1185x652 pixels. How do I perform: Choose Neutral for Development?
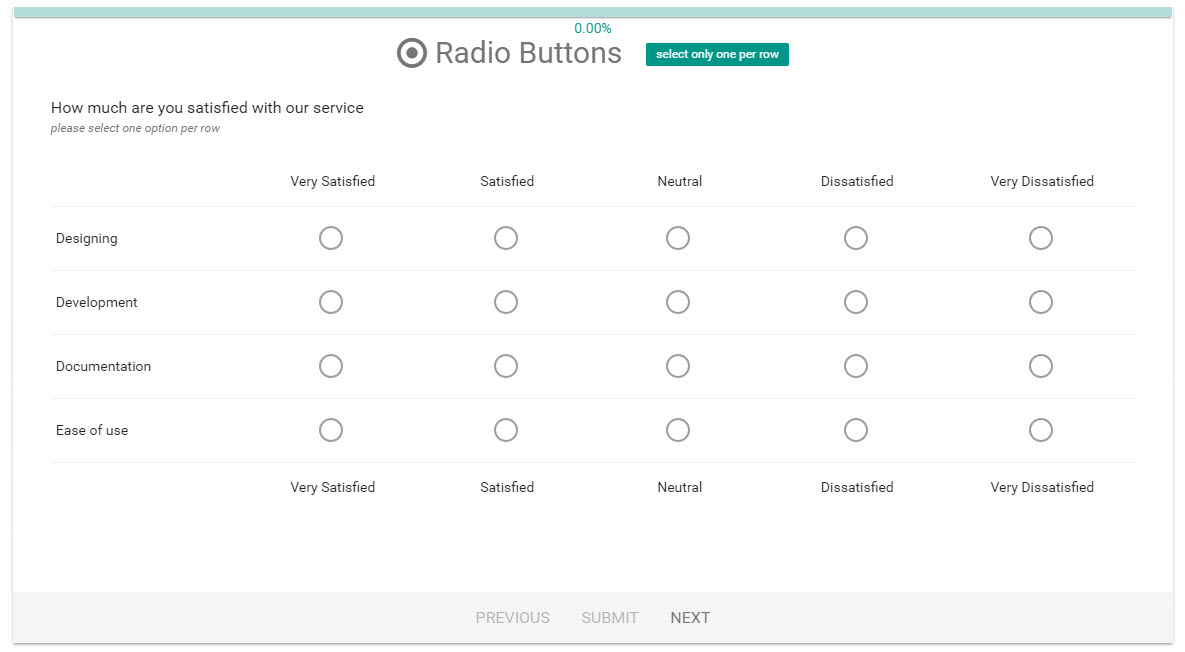point(678,302)
